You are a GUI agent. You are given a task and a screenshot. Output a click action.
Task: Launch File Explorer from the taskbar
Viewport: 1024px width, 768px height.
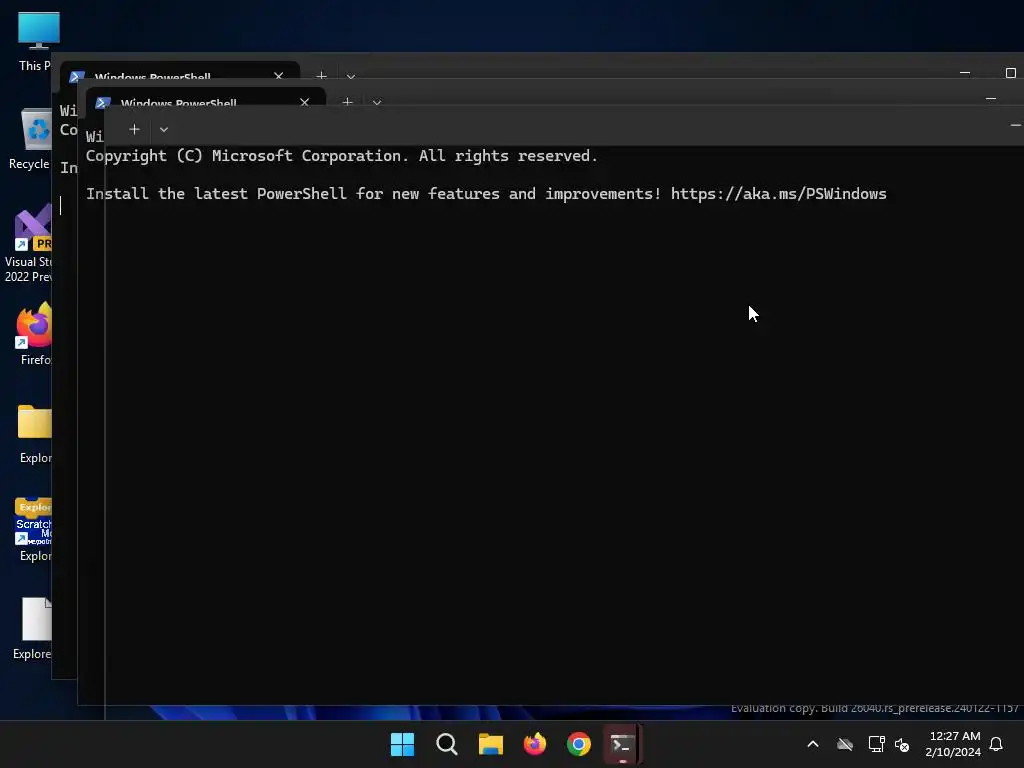point(490,744)
